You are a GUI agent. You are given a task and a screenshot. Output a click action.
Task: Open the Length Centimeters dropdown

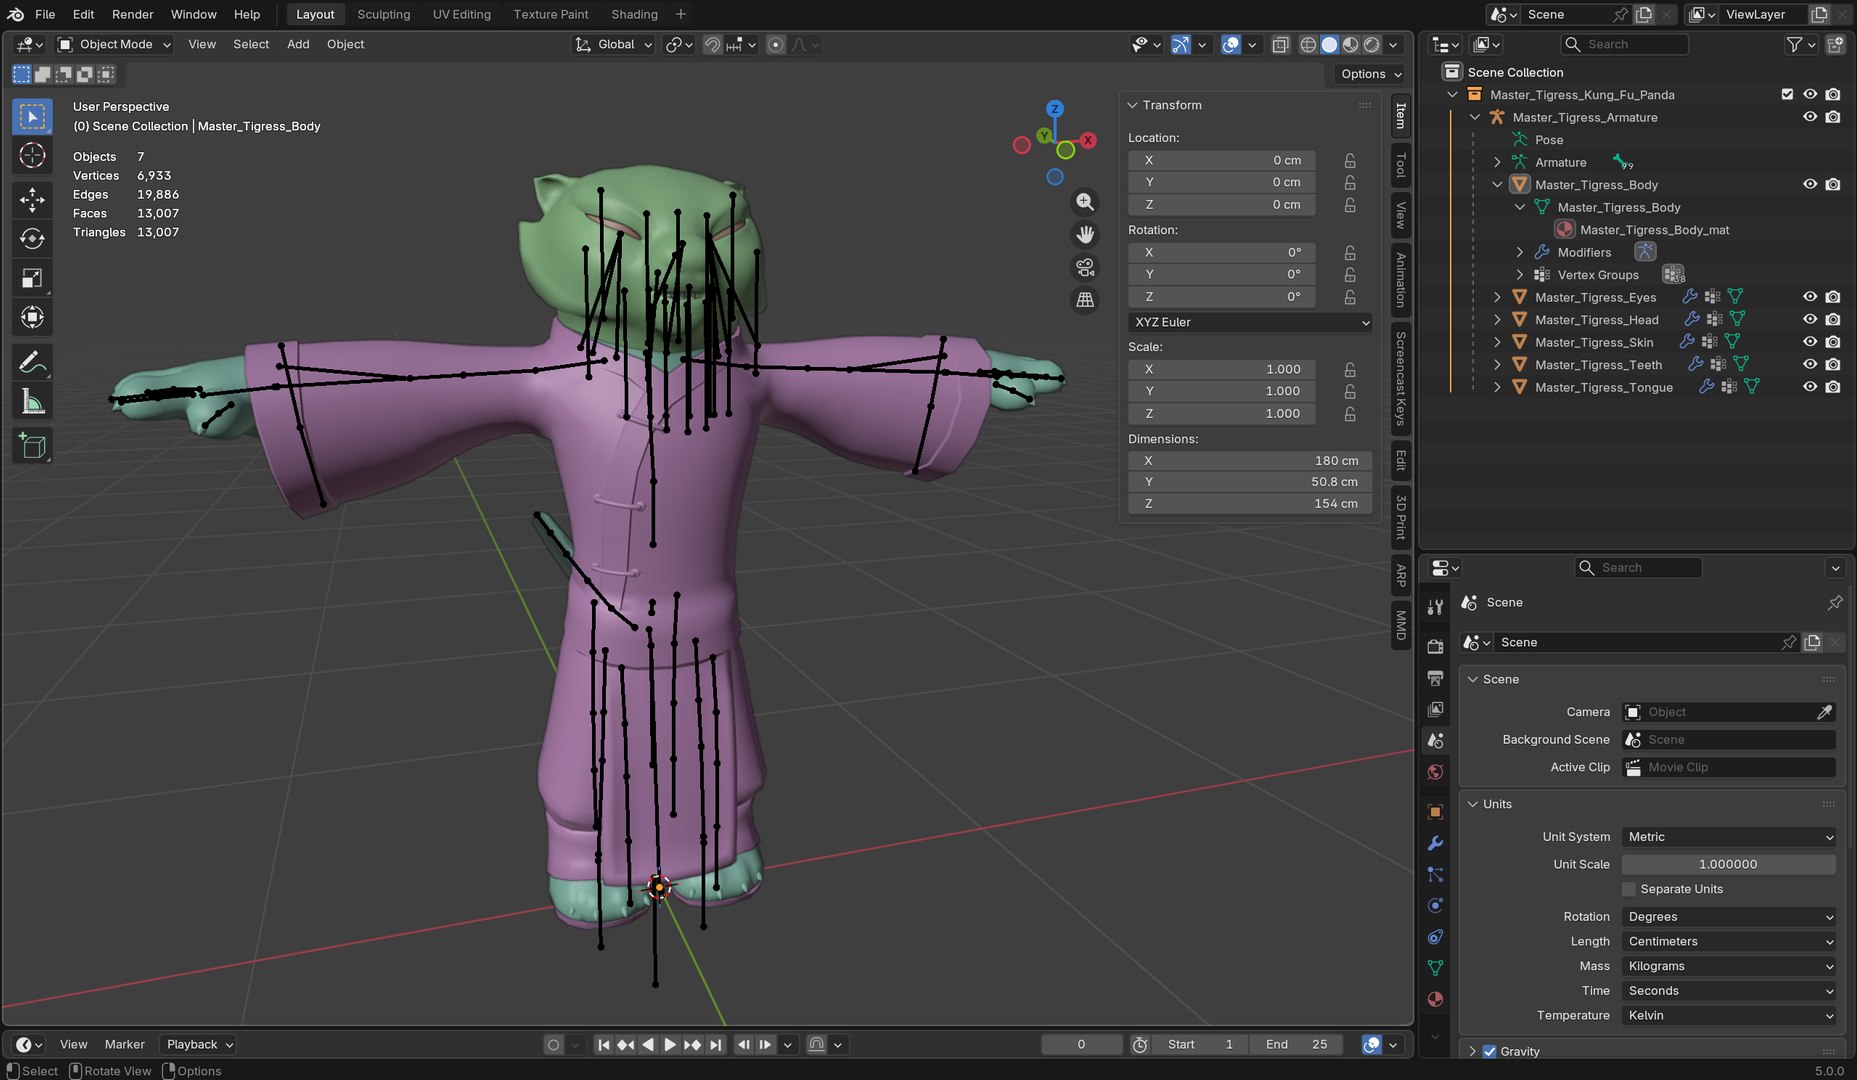pos(1729,941)
